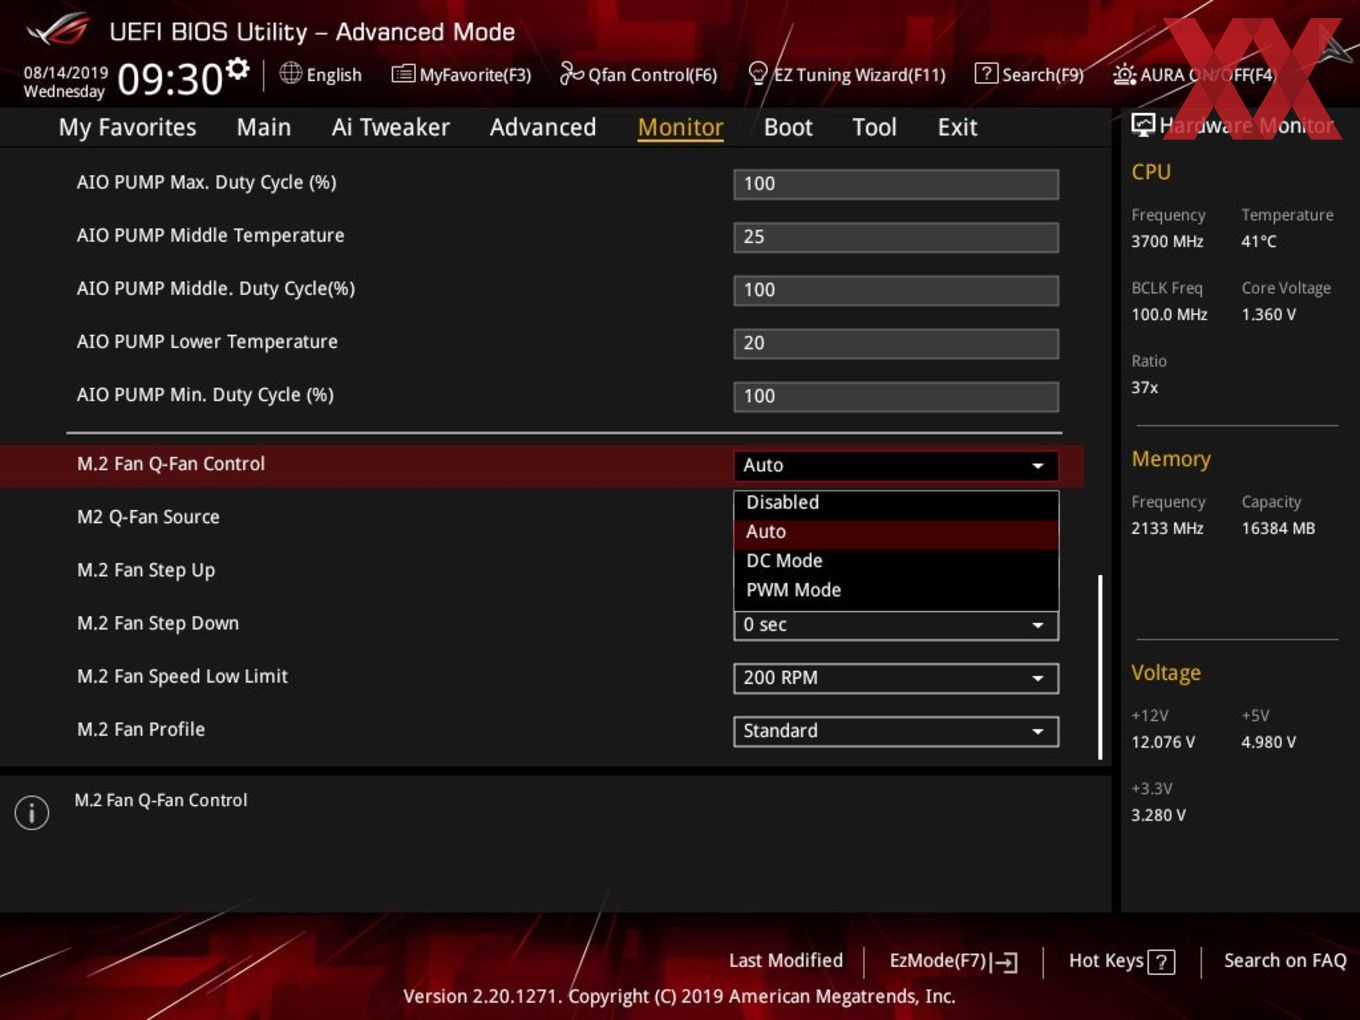Click CPU temperature value 41°C
1360x1020 pixels.
click(1259, 241)
